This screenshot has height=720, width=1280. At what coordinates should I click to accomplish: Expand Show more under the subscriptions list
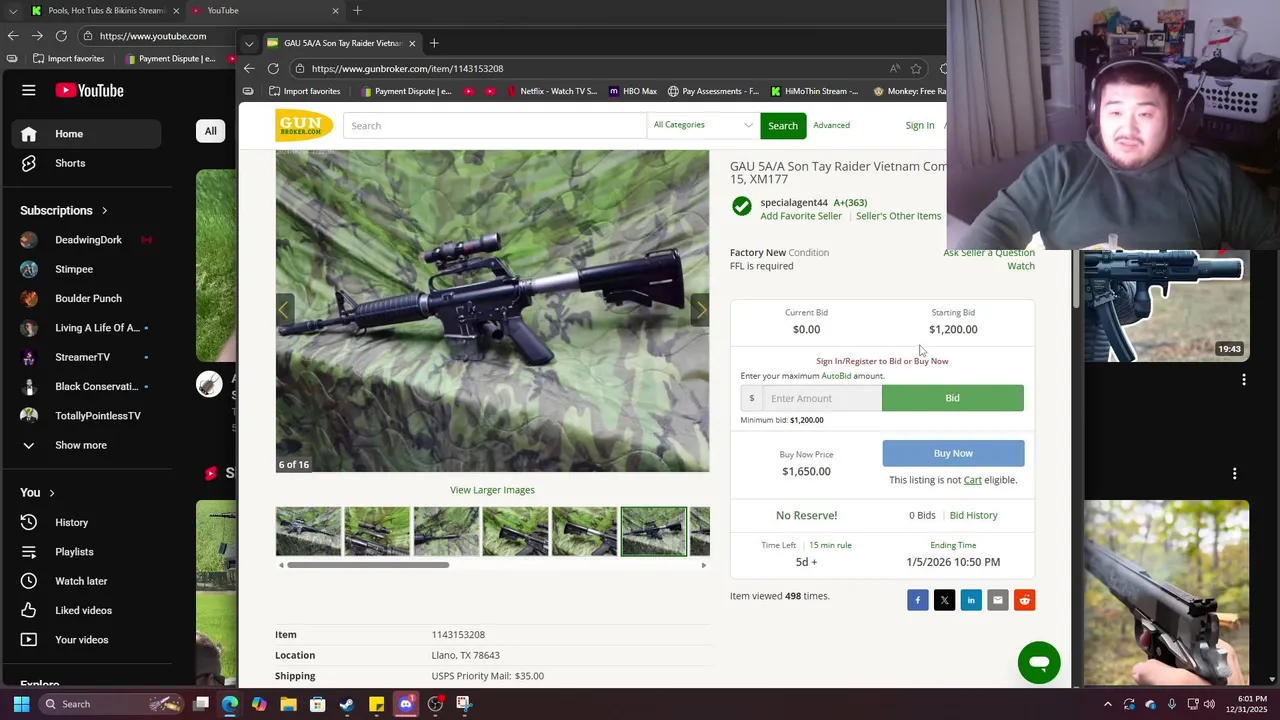[x=80, y=445]
